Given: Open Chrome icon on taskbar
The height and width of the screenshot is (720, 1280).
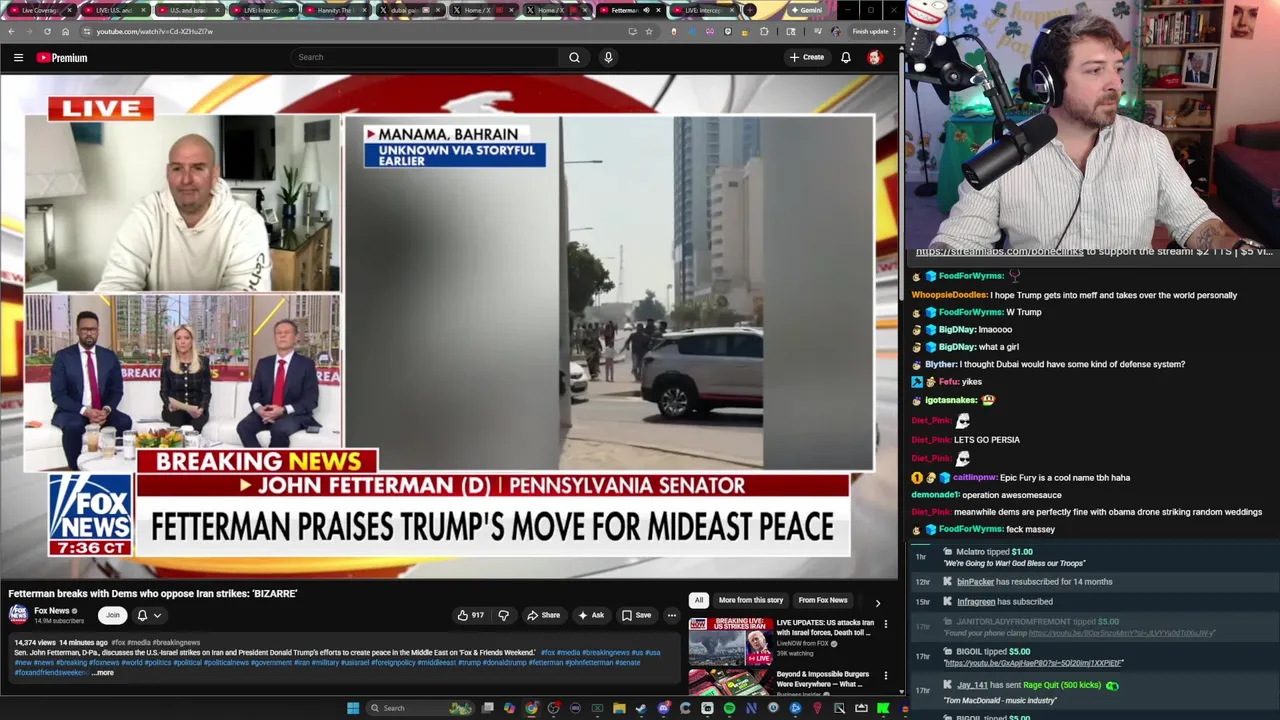Looking at the screenshot, I should (x=531, y=708).
